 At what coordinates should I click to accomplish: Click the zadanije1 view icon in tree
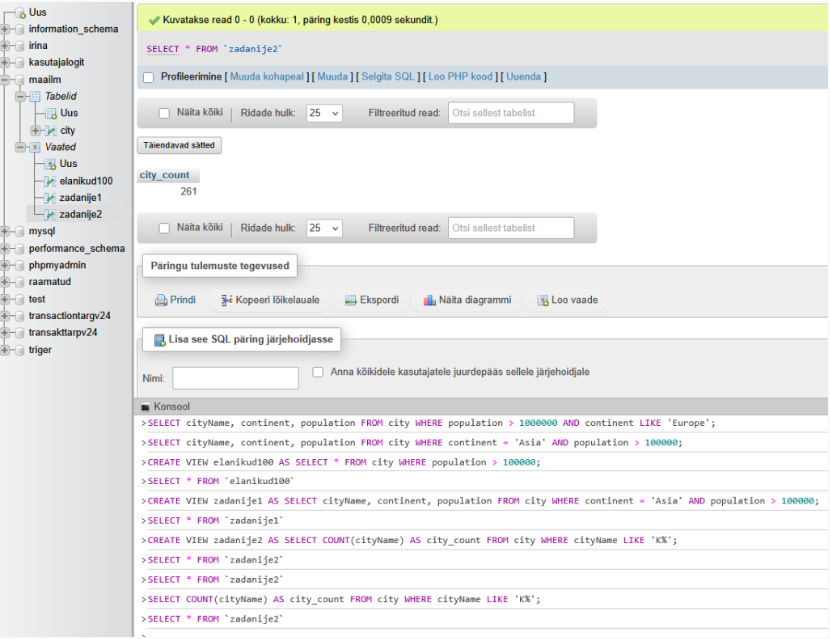coord(50,198)
